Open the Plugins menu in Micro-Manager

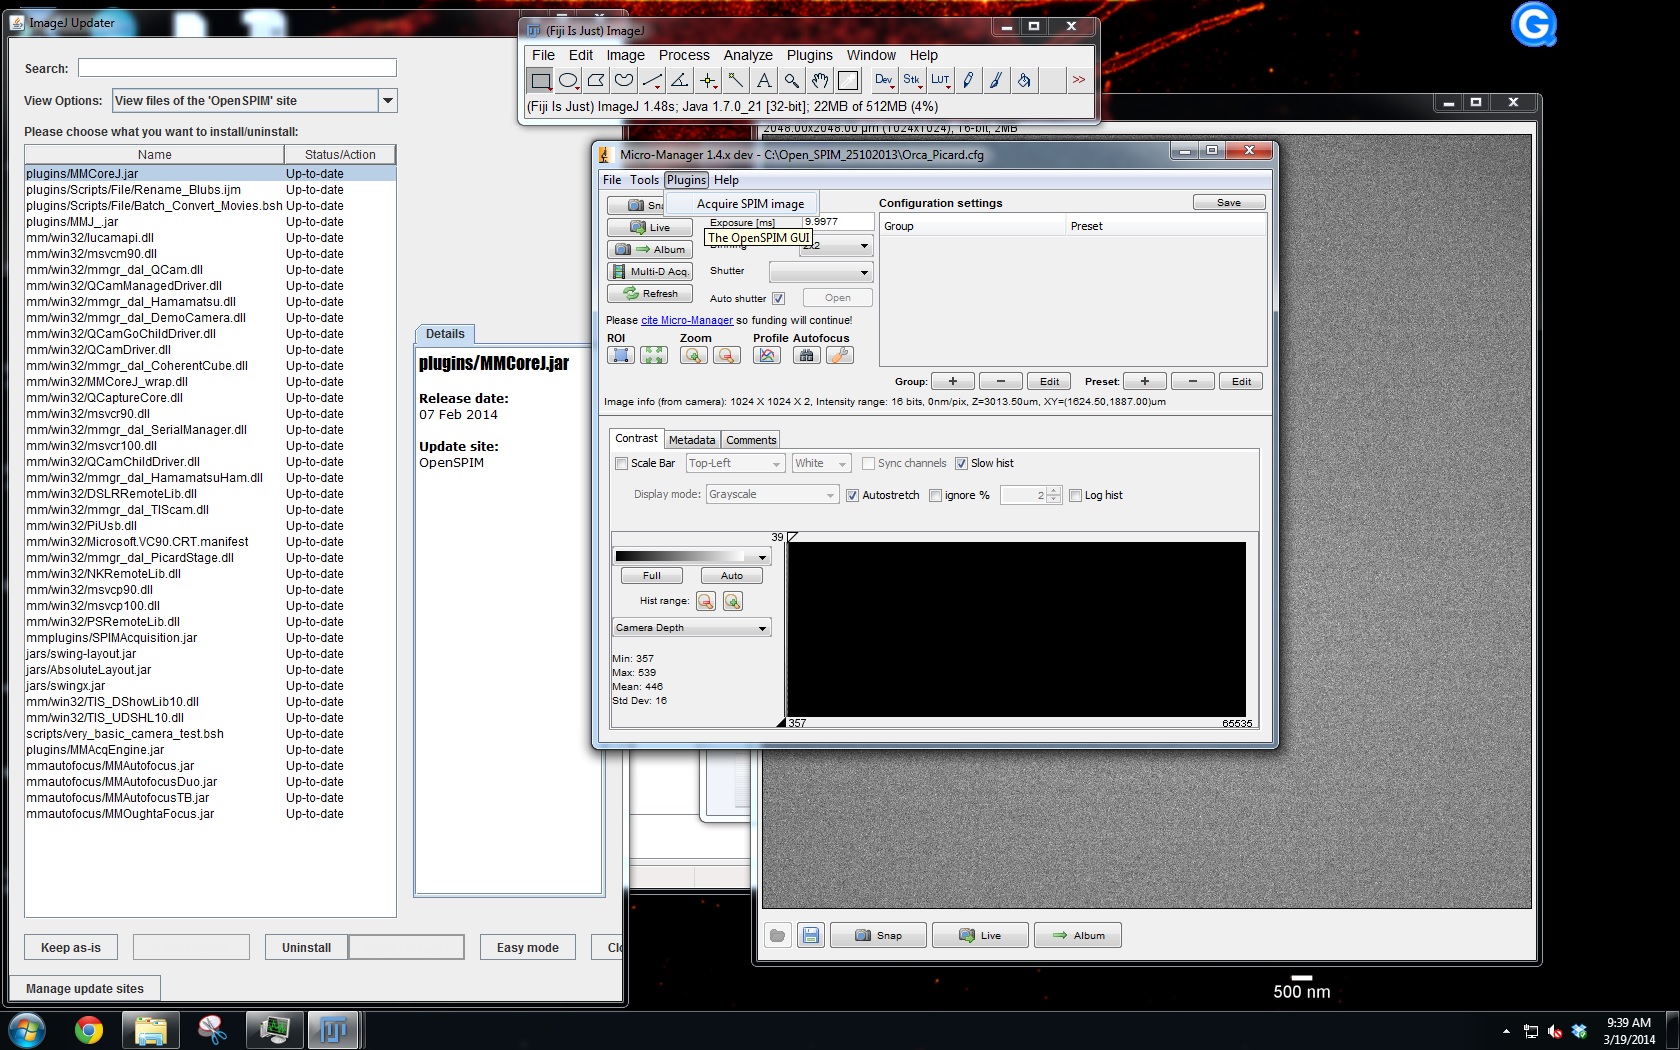tap(687, 180)
